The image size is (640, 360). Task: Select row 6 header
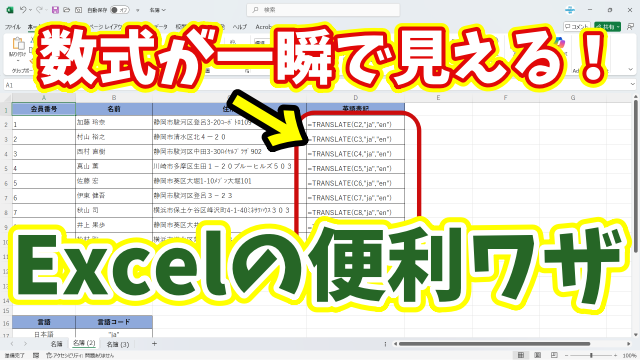click(6, 183)
